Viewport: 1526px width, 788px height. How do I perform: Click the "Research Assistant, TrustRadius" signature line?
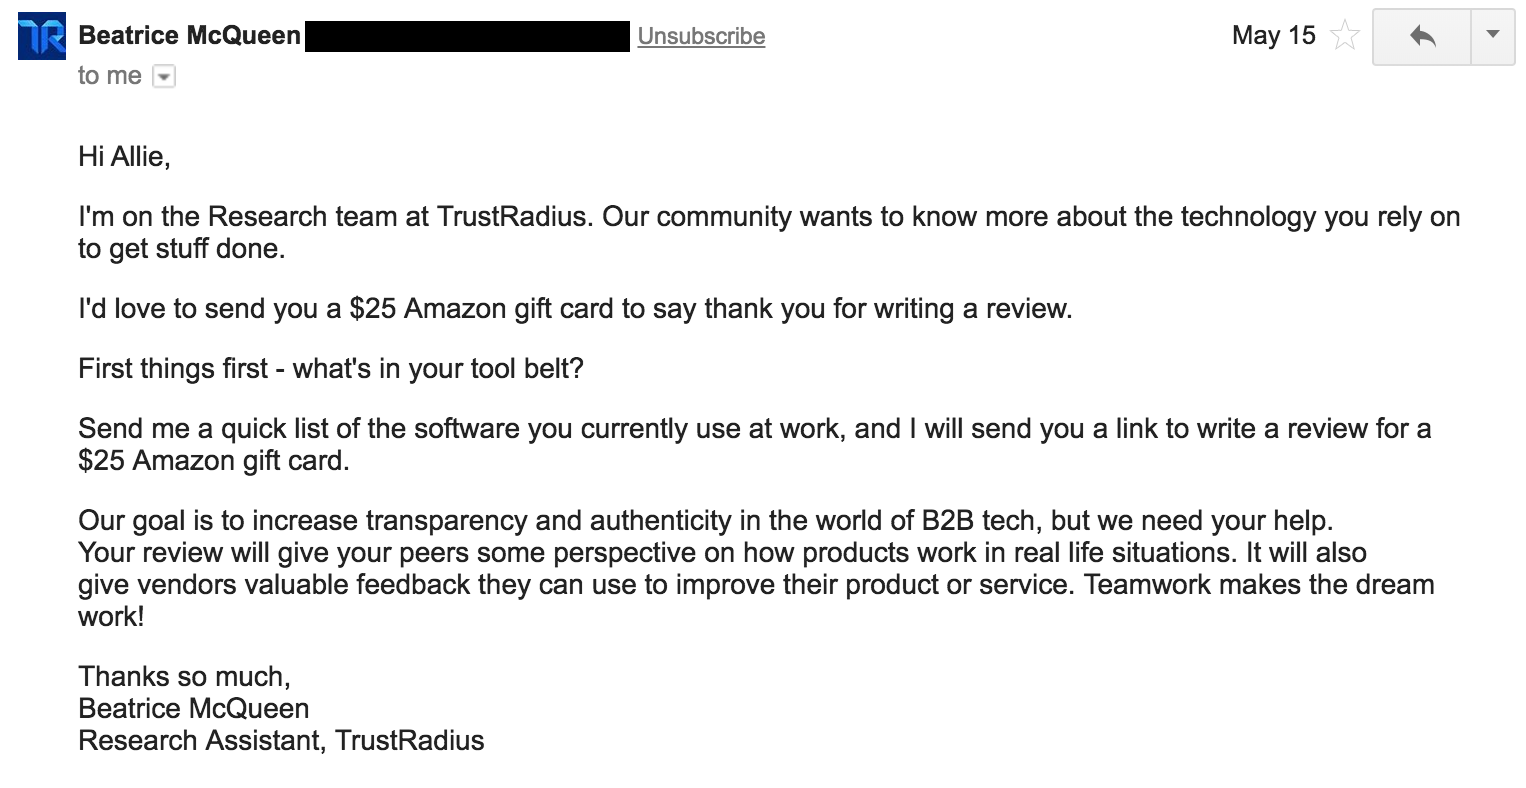coord(281,741)
